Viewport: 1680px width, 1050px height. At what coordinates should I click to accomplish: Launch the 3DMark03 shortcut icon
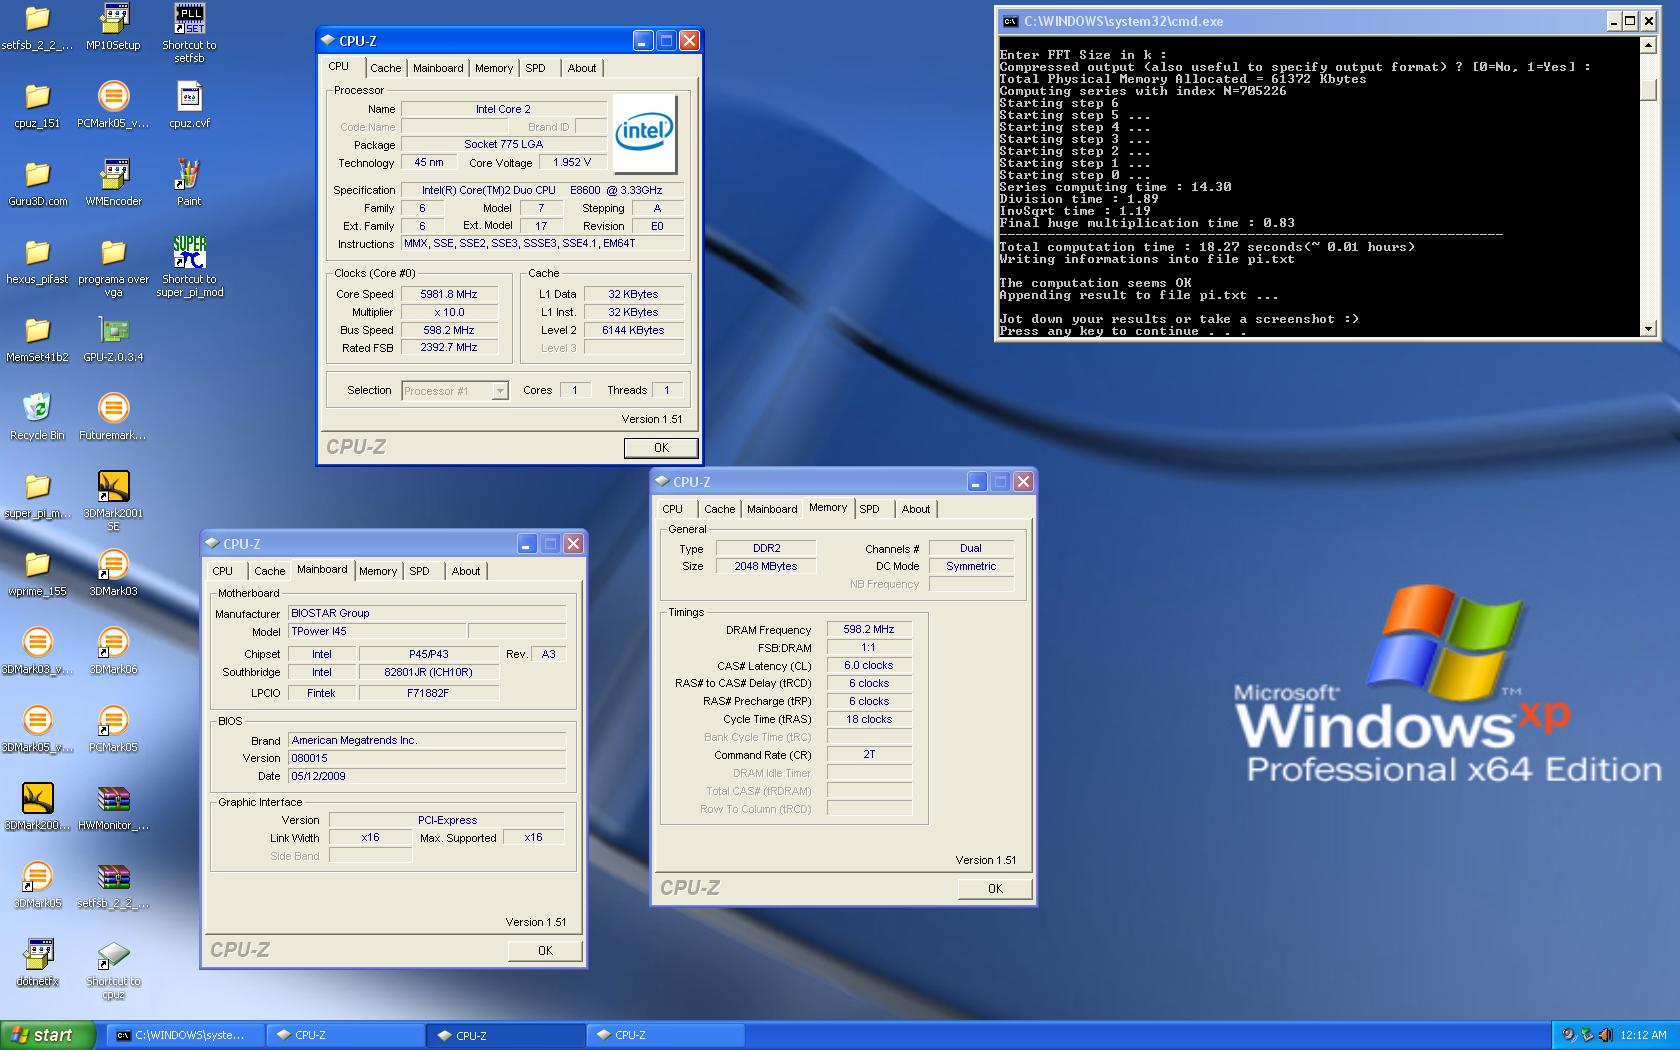[113, 564]
